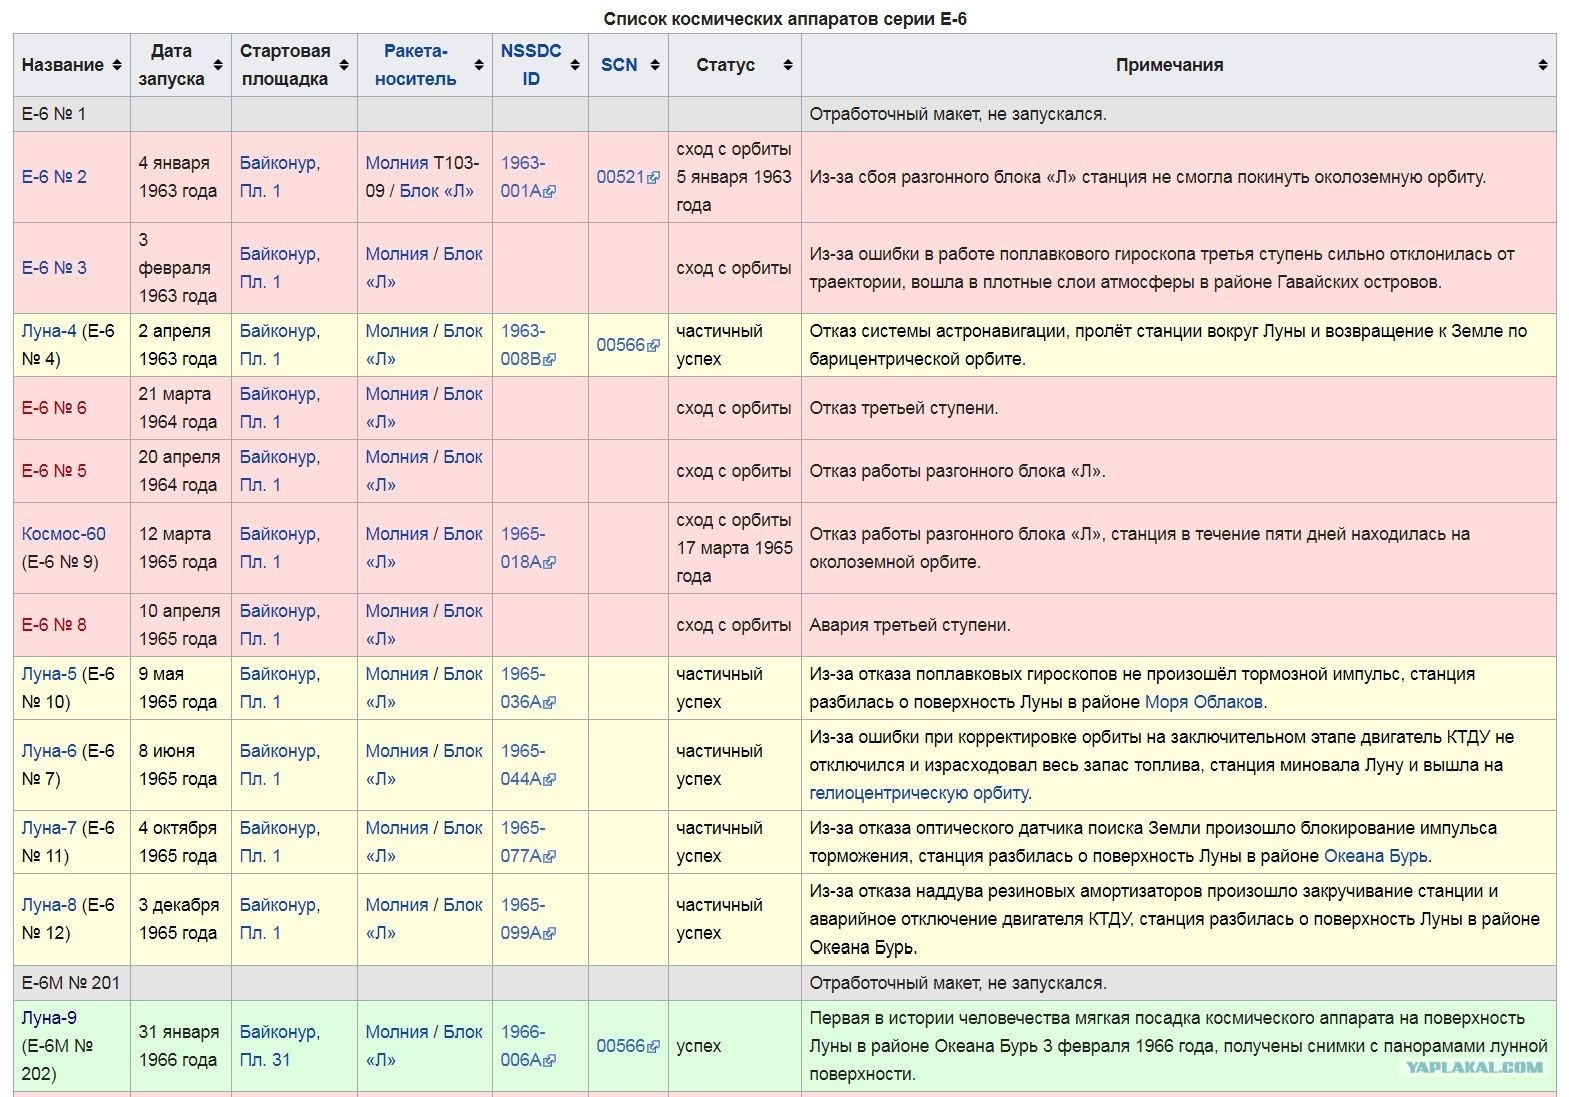Sort by Примечания column arrows
This screenshot has height=1097, width=1569.
coord(1543,65)
